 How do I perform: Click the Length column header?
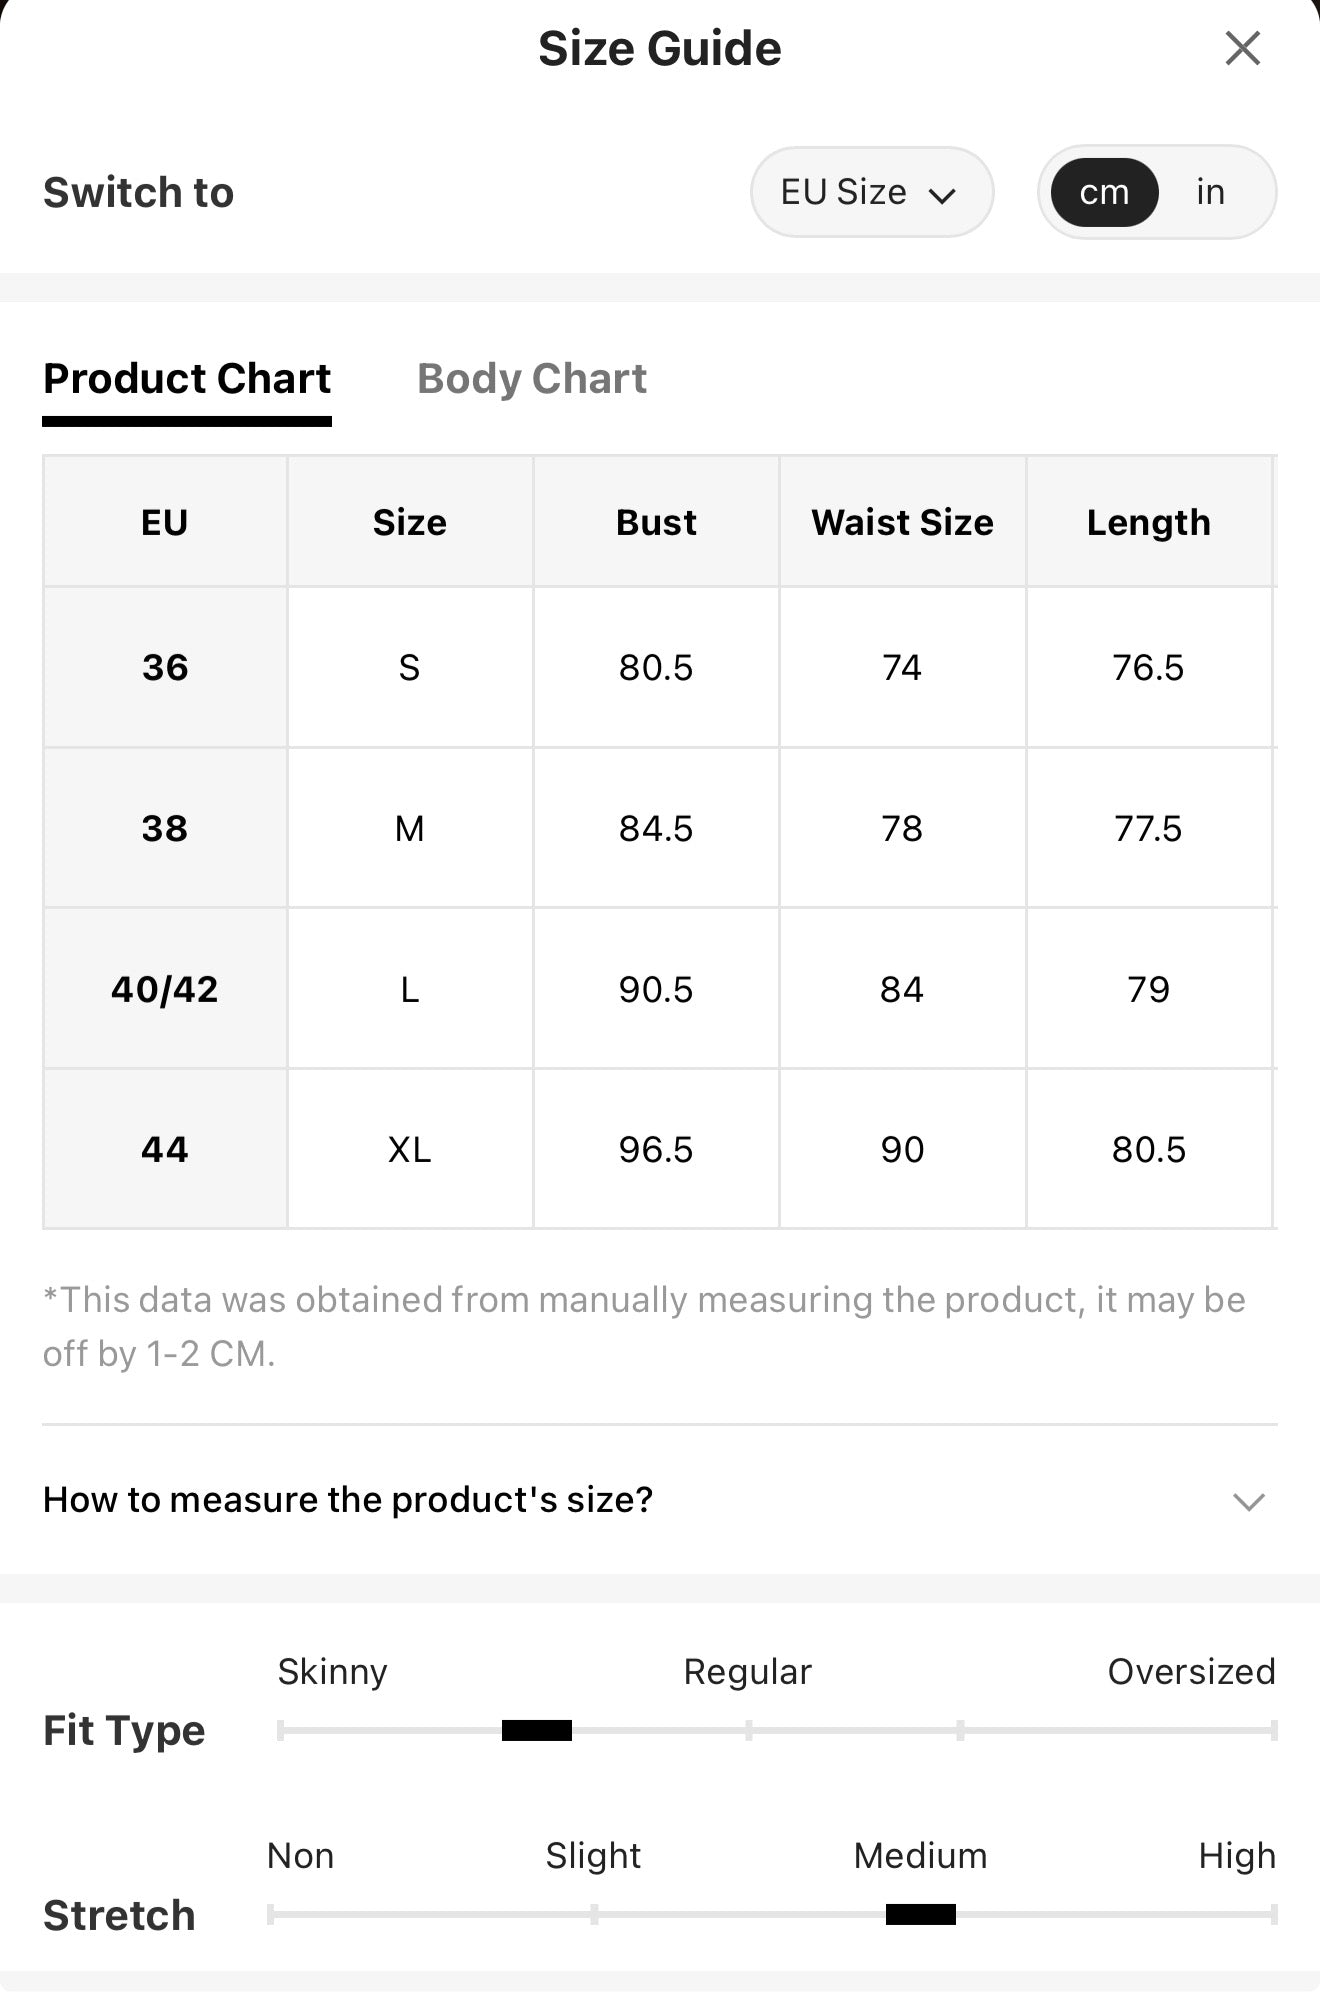click(1149, 522)
